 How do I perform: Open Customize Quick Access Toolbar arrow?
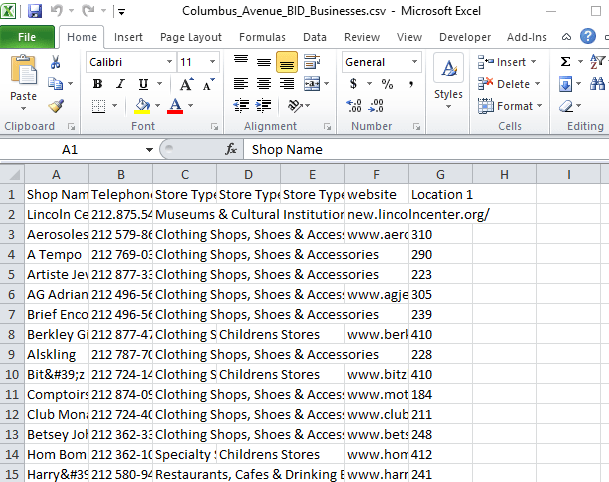pyautogui.click(x=122, y=12)
